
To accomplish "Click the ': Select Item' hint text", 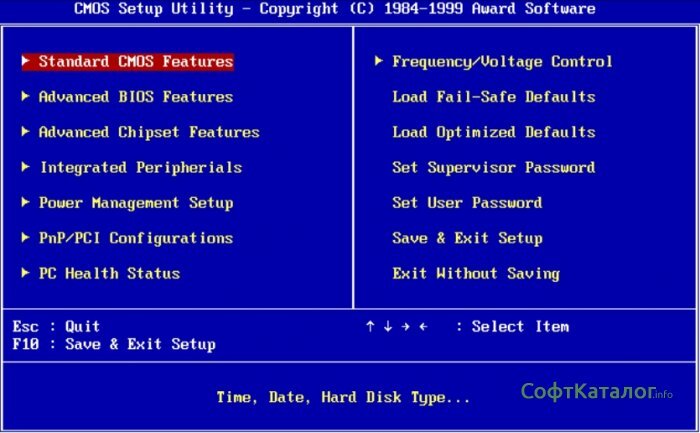I will click(512, 326).
